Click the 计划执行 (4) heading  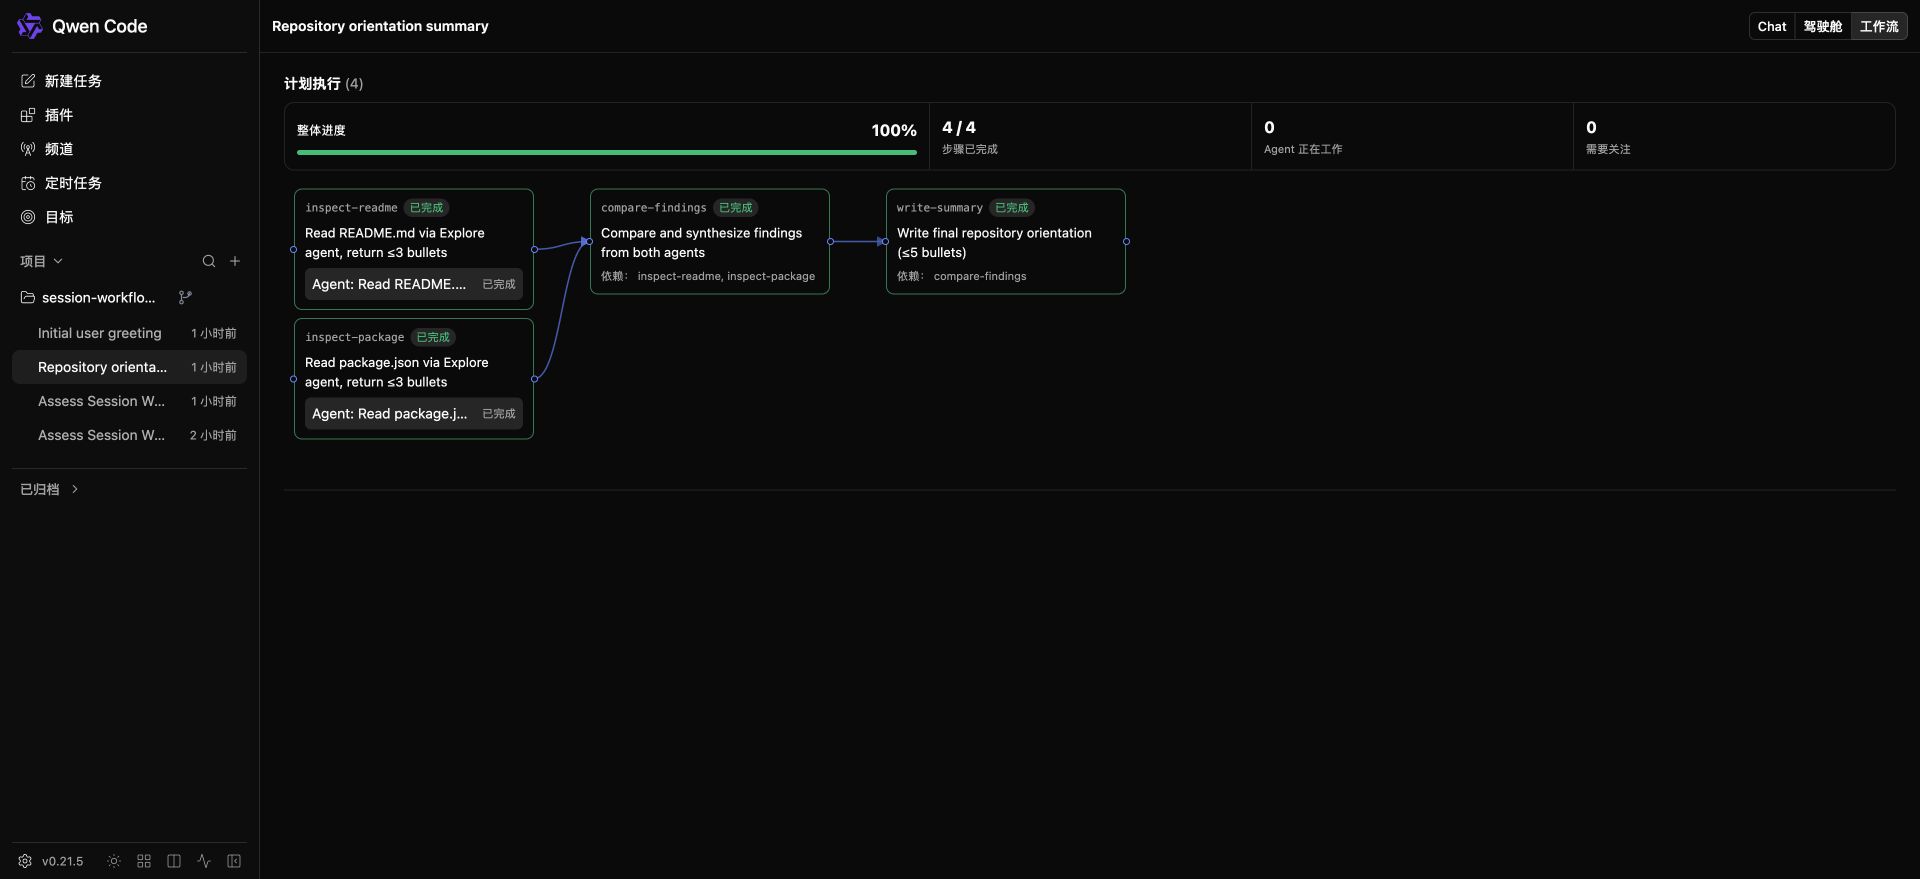tap(324, 84)
